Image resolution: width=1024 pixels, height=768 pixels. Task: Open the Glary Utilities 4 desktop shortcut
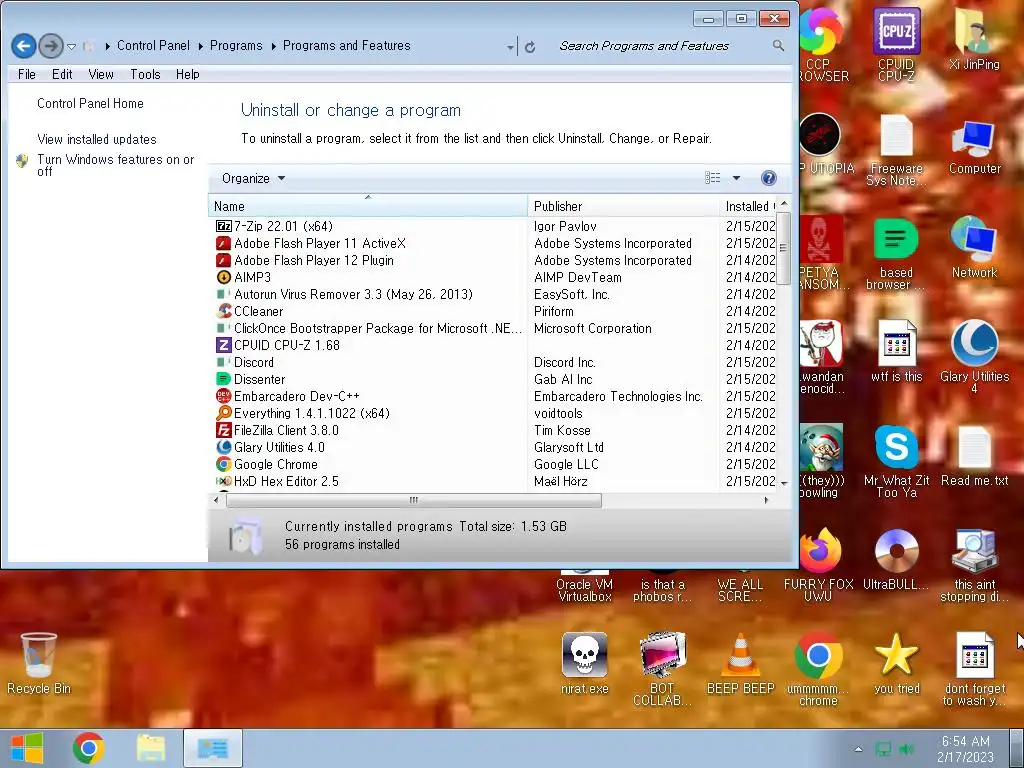(974, 356)
